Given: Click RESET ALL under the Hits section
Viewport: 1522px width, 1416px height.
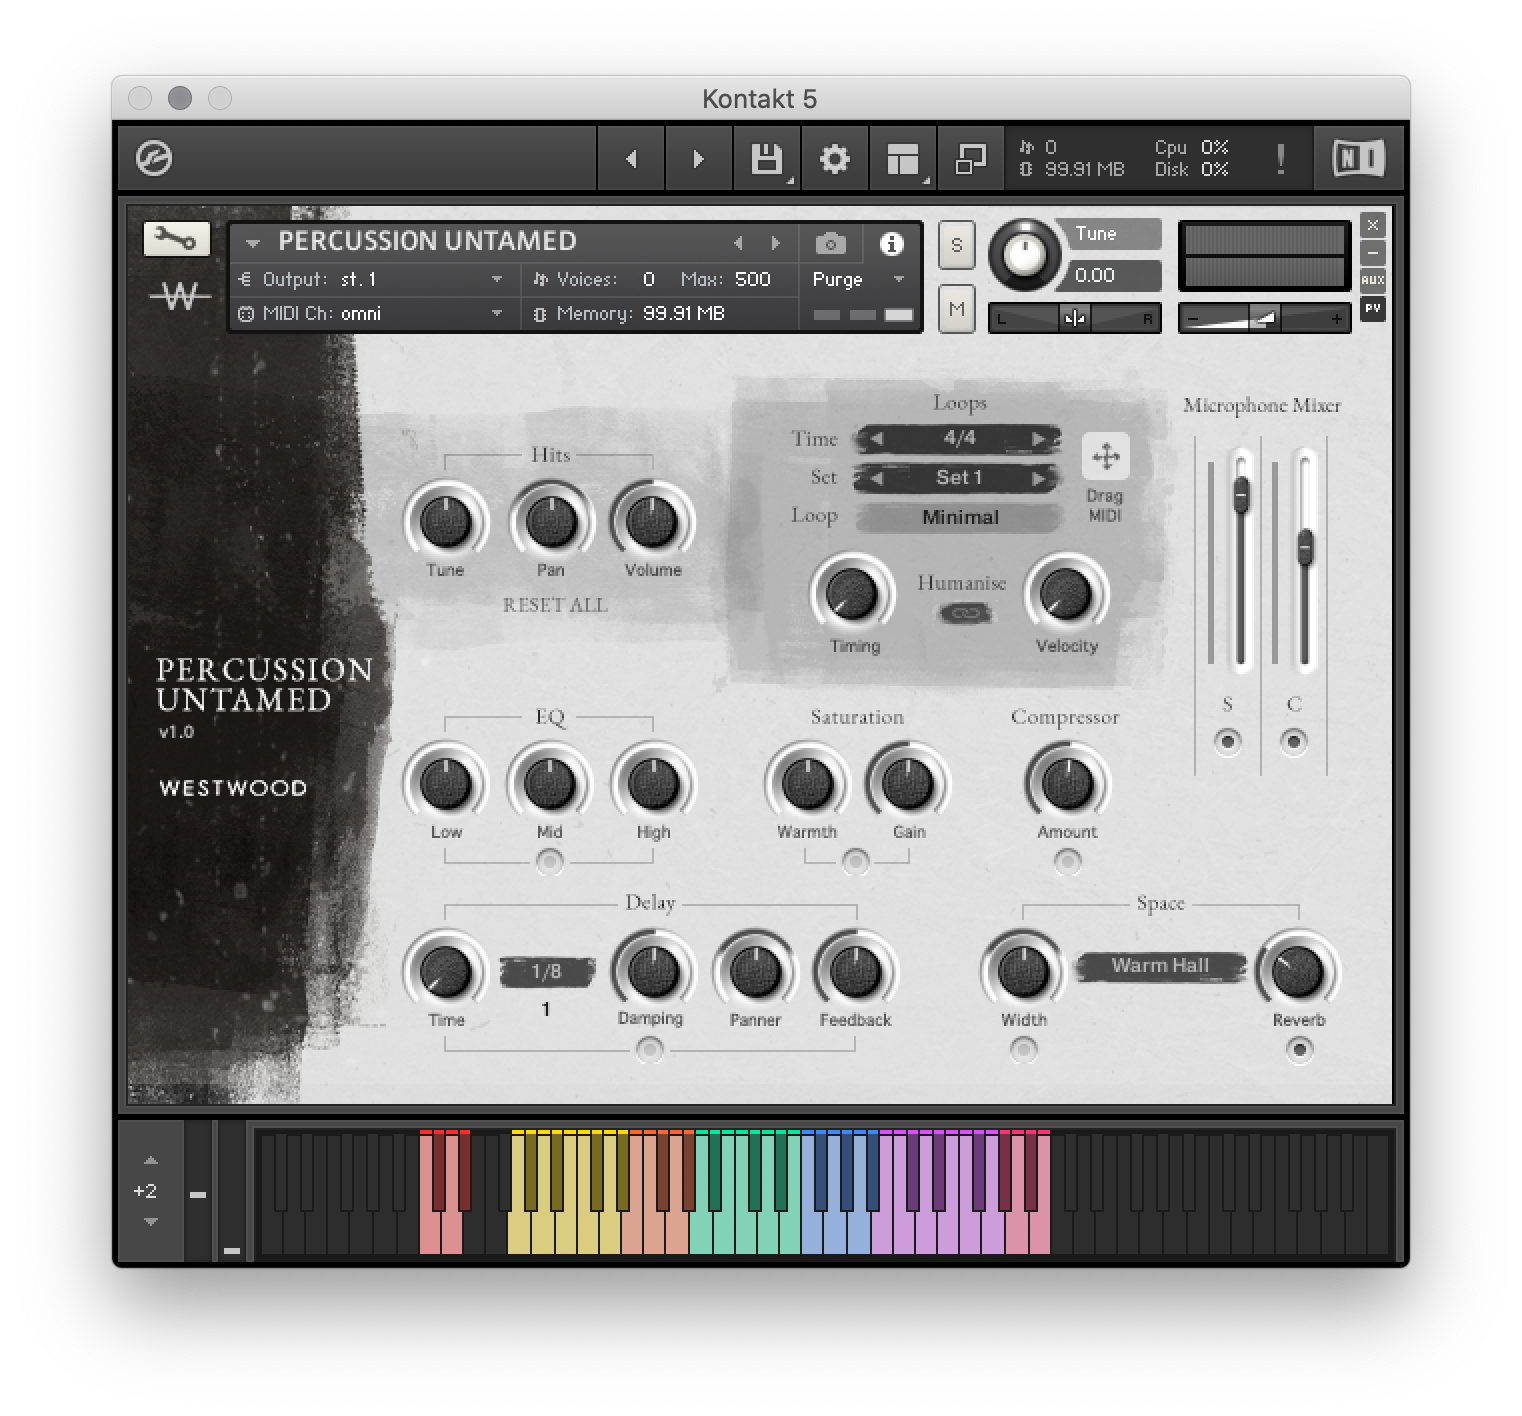Looking at the screenshot, I should [x=555, y=605].
